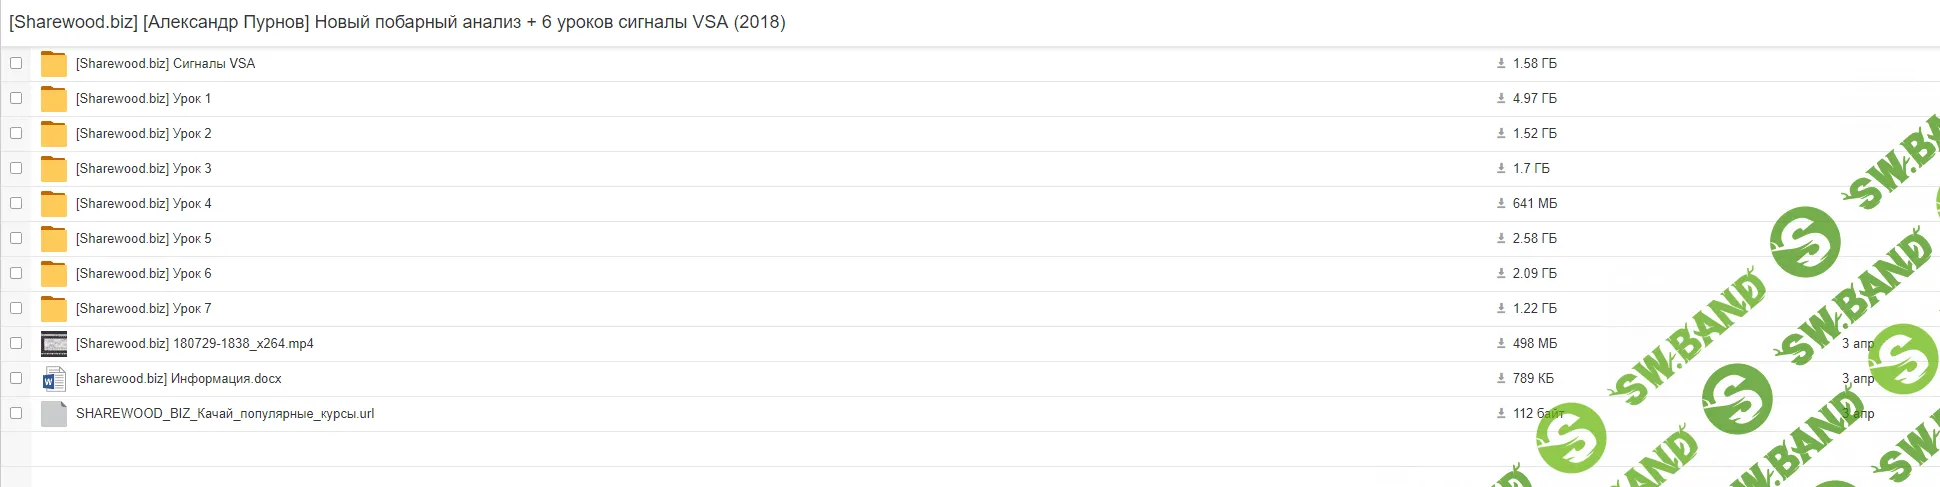Click the Сигналы VSA folder icon
1940x487 pixels.
click(x=54, y=64)
